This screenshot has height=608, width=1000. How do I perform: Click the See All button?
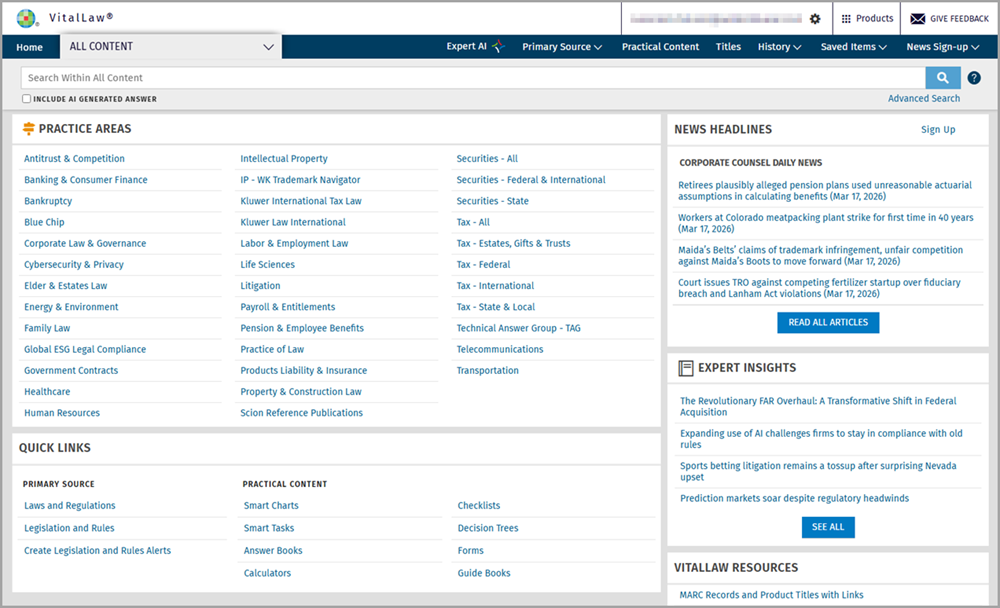tap(828, 527)
